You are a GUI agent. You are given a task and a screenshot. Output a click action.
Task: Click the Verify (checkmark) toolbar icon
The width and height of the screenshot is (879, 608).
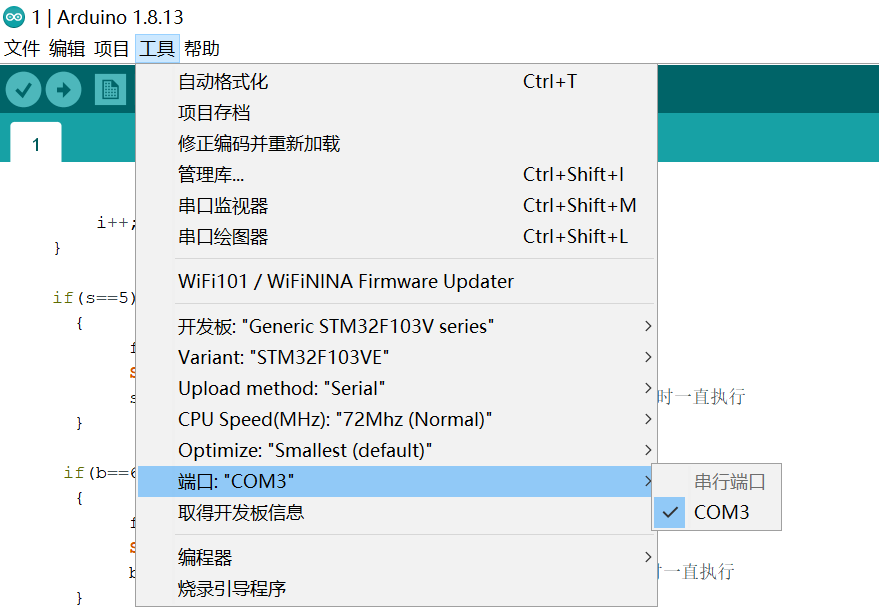pos(24,89)
